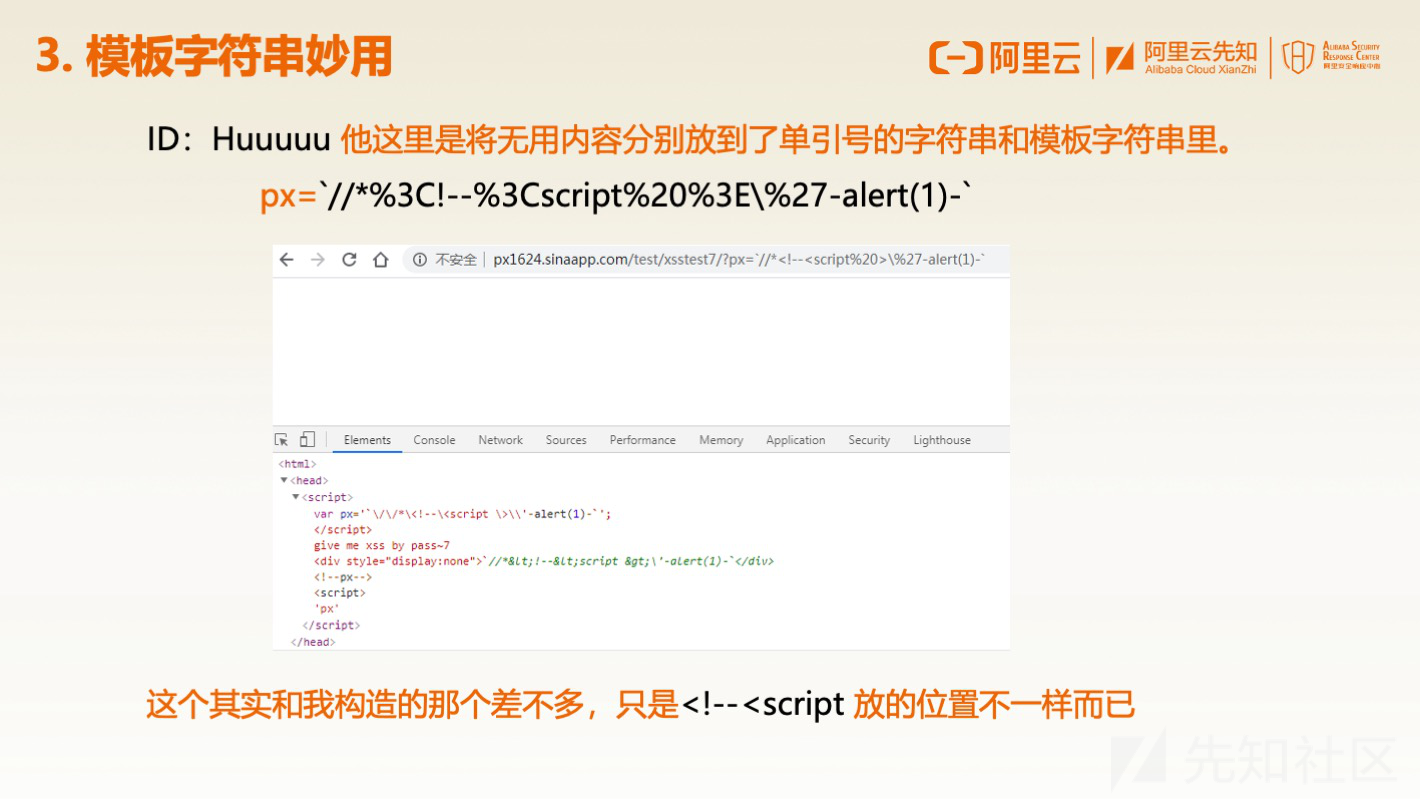Click the Alibaba Cloud XianZhi logo

1181,58
